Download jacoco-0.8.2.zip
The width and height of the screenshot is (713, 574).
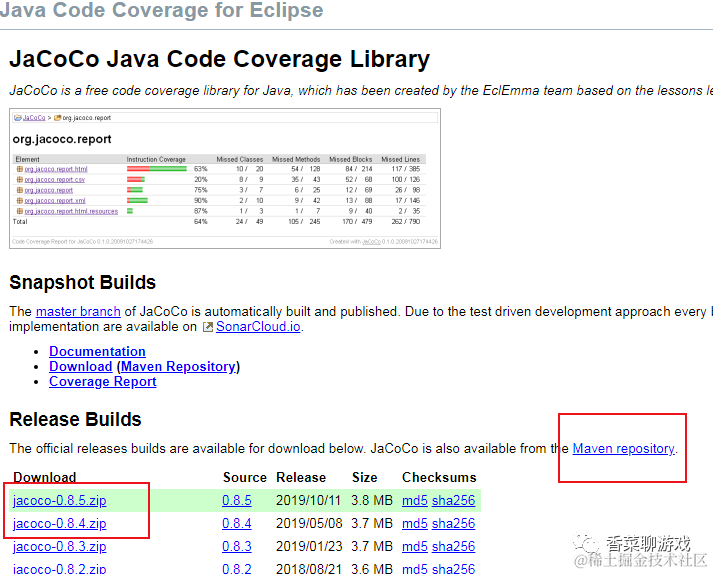click(60, 569)
